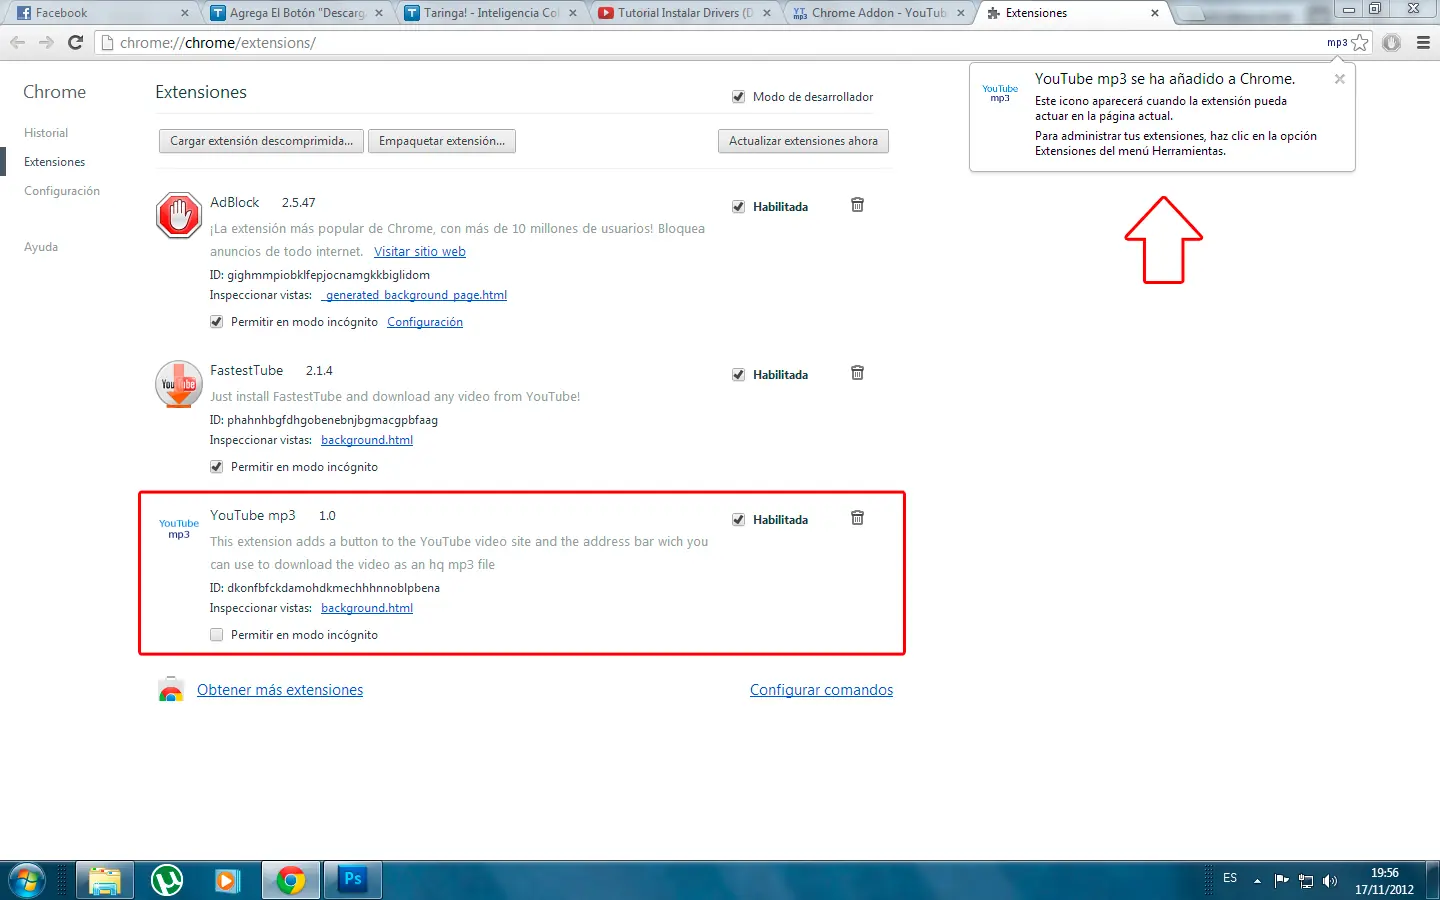Close the Facebook tab
This screenshot has width=1440, height=900.
tap(185, 13)
